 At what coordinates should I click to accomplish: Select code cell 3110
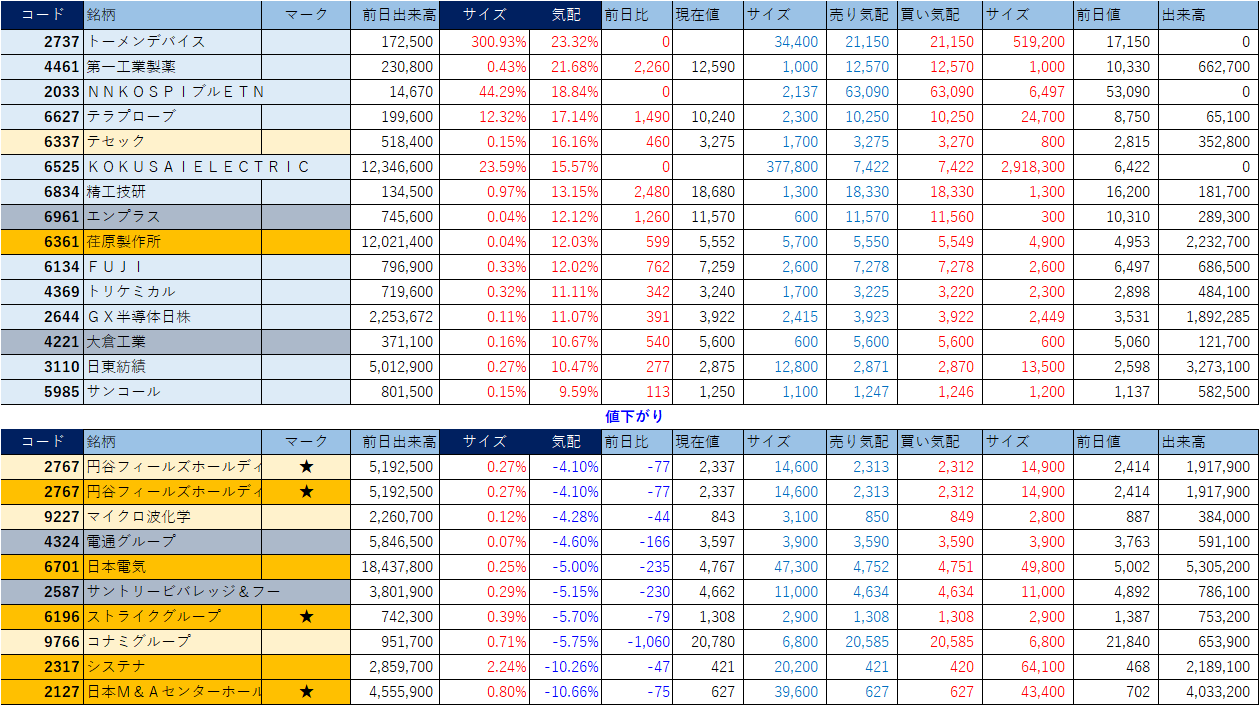click(x=42, y=367)
